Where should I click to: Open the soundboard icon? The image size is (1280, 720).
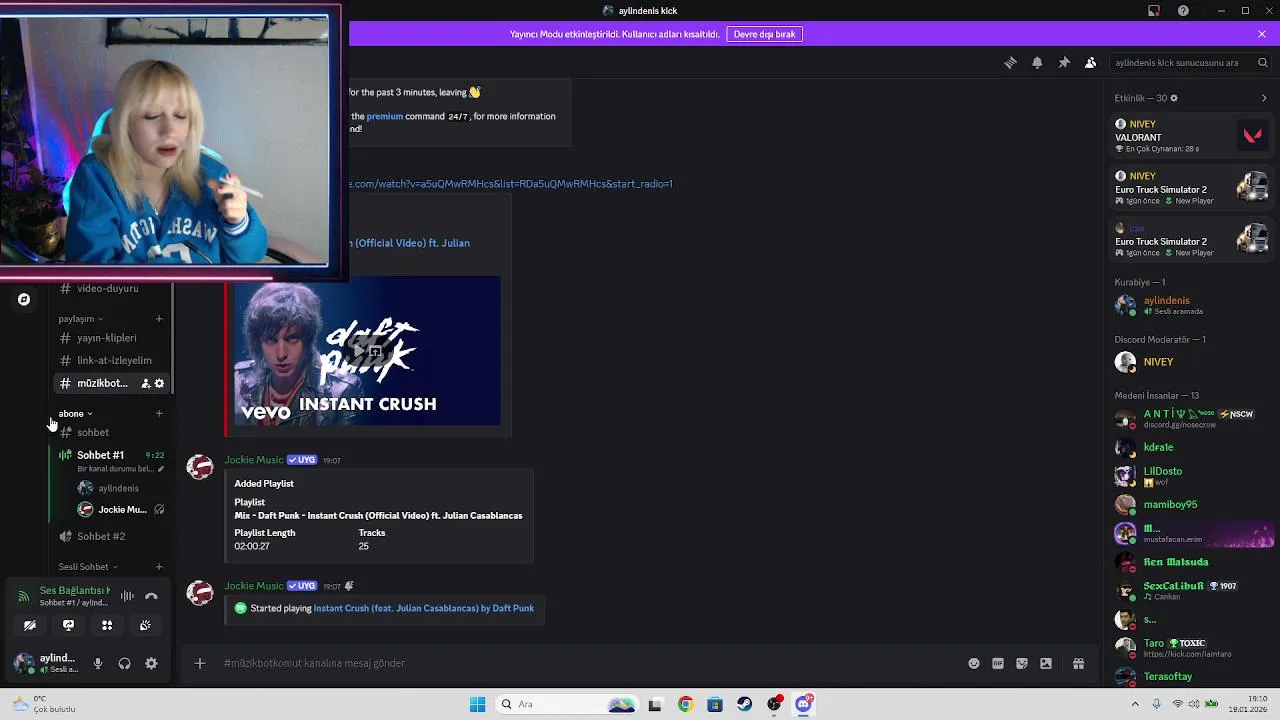click(145, 625)
